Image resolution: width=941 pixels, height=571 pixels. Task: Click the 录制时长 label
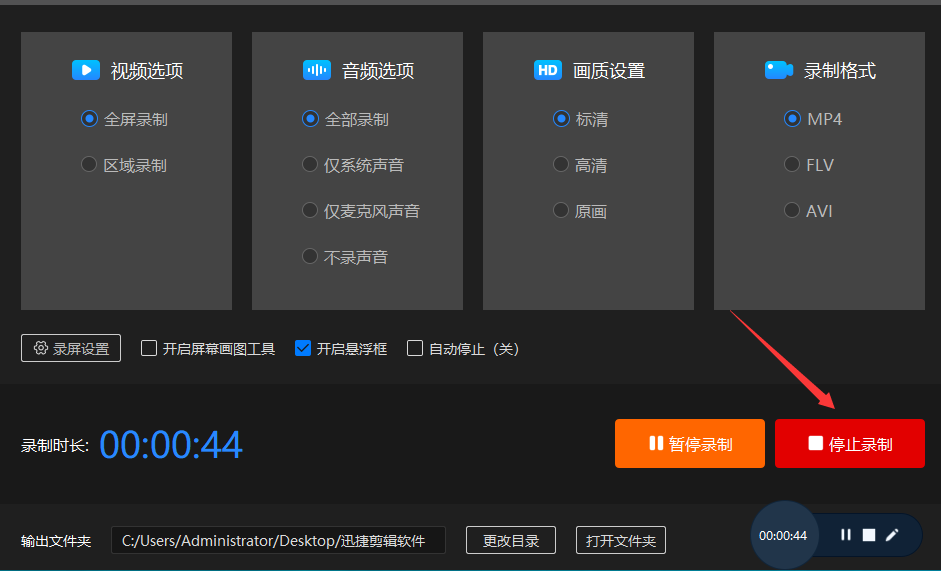pyautogui.click(x=55, y=446)
